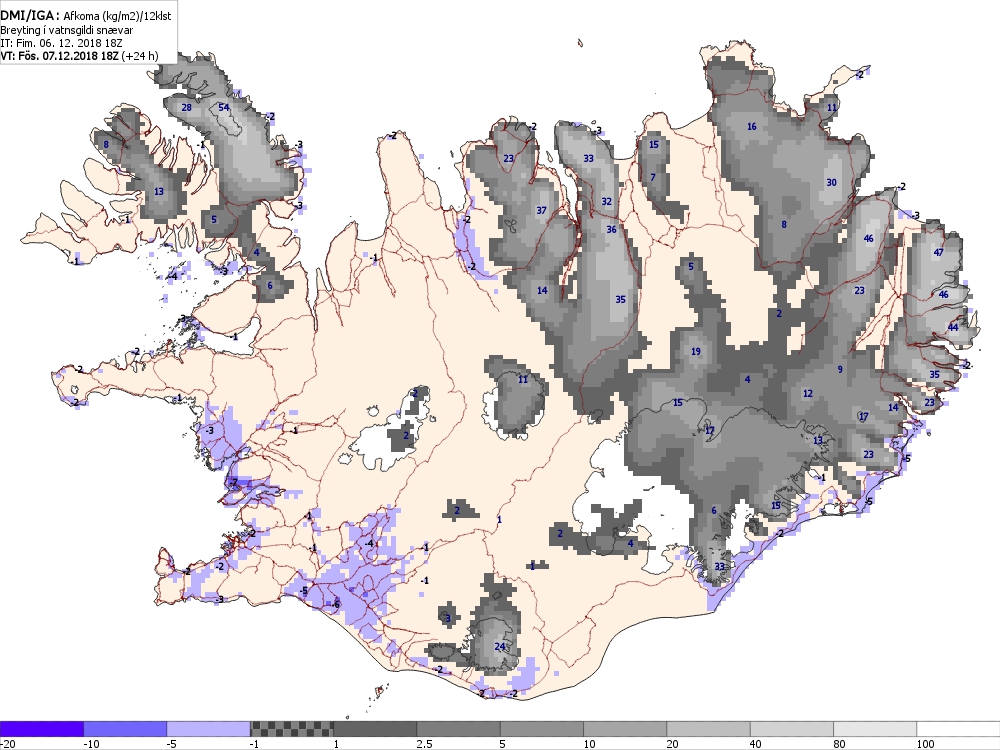Select the near-white 80 to 100 legend swatch
The image size is (1000, 750).
(x=875, y=729)
